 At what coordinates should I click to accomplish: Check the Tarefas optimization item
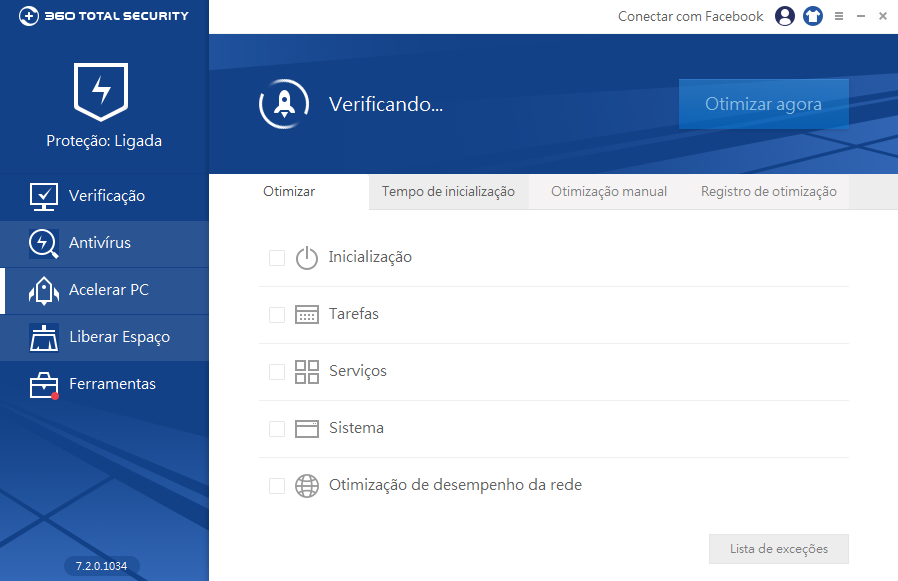click(x=276, y=314)
